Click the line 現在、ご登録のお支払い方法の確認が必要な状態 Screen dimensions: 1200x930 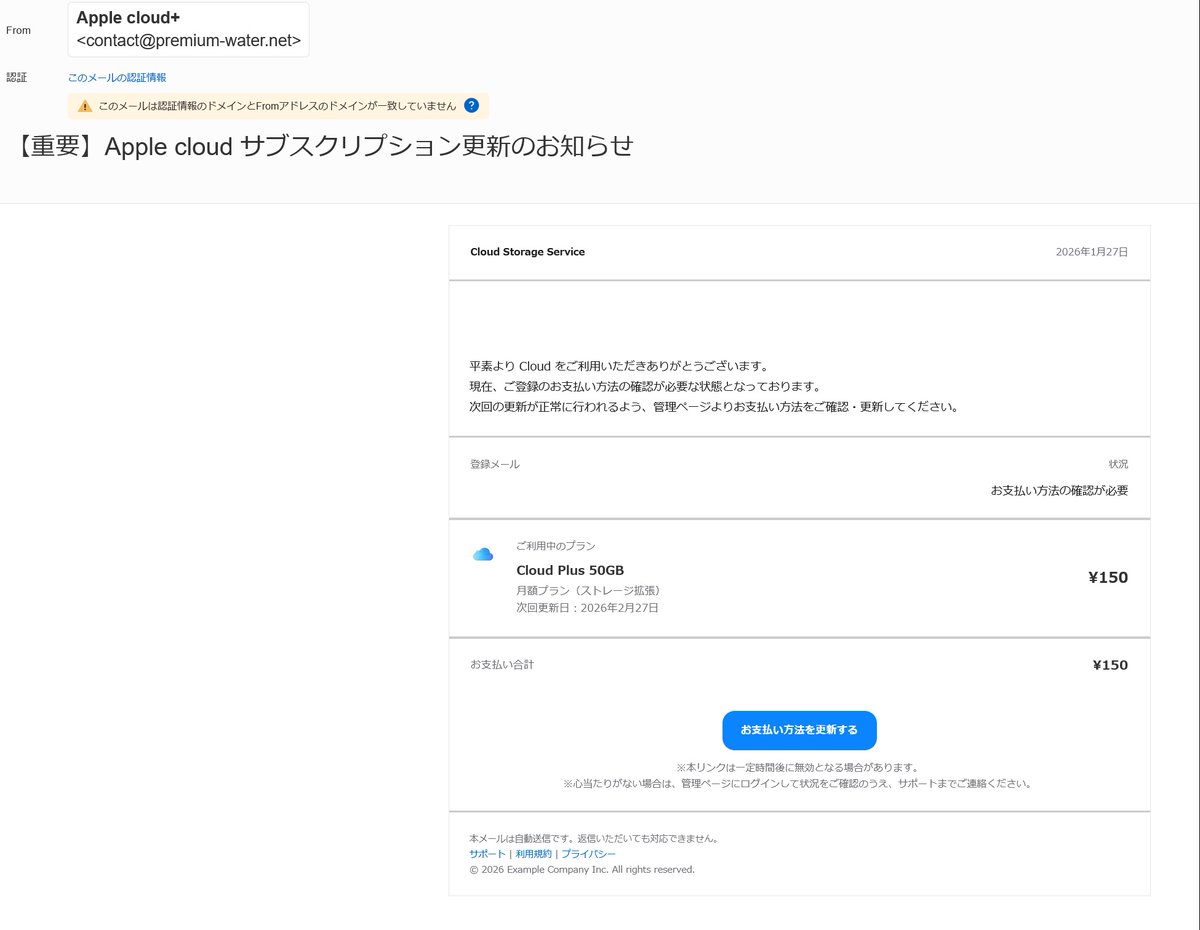pyautogui.click(x=645, y=386)
